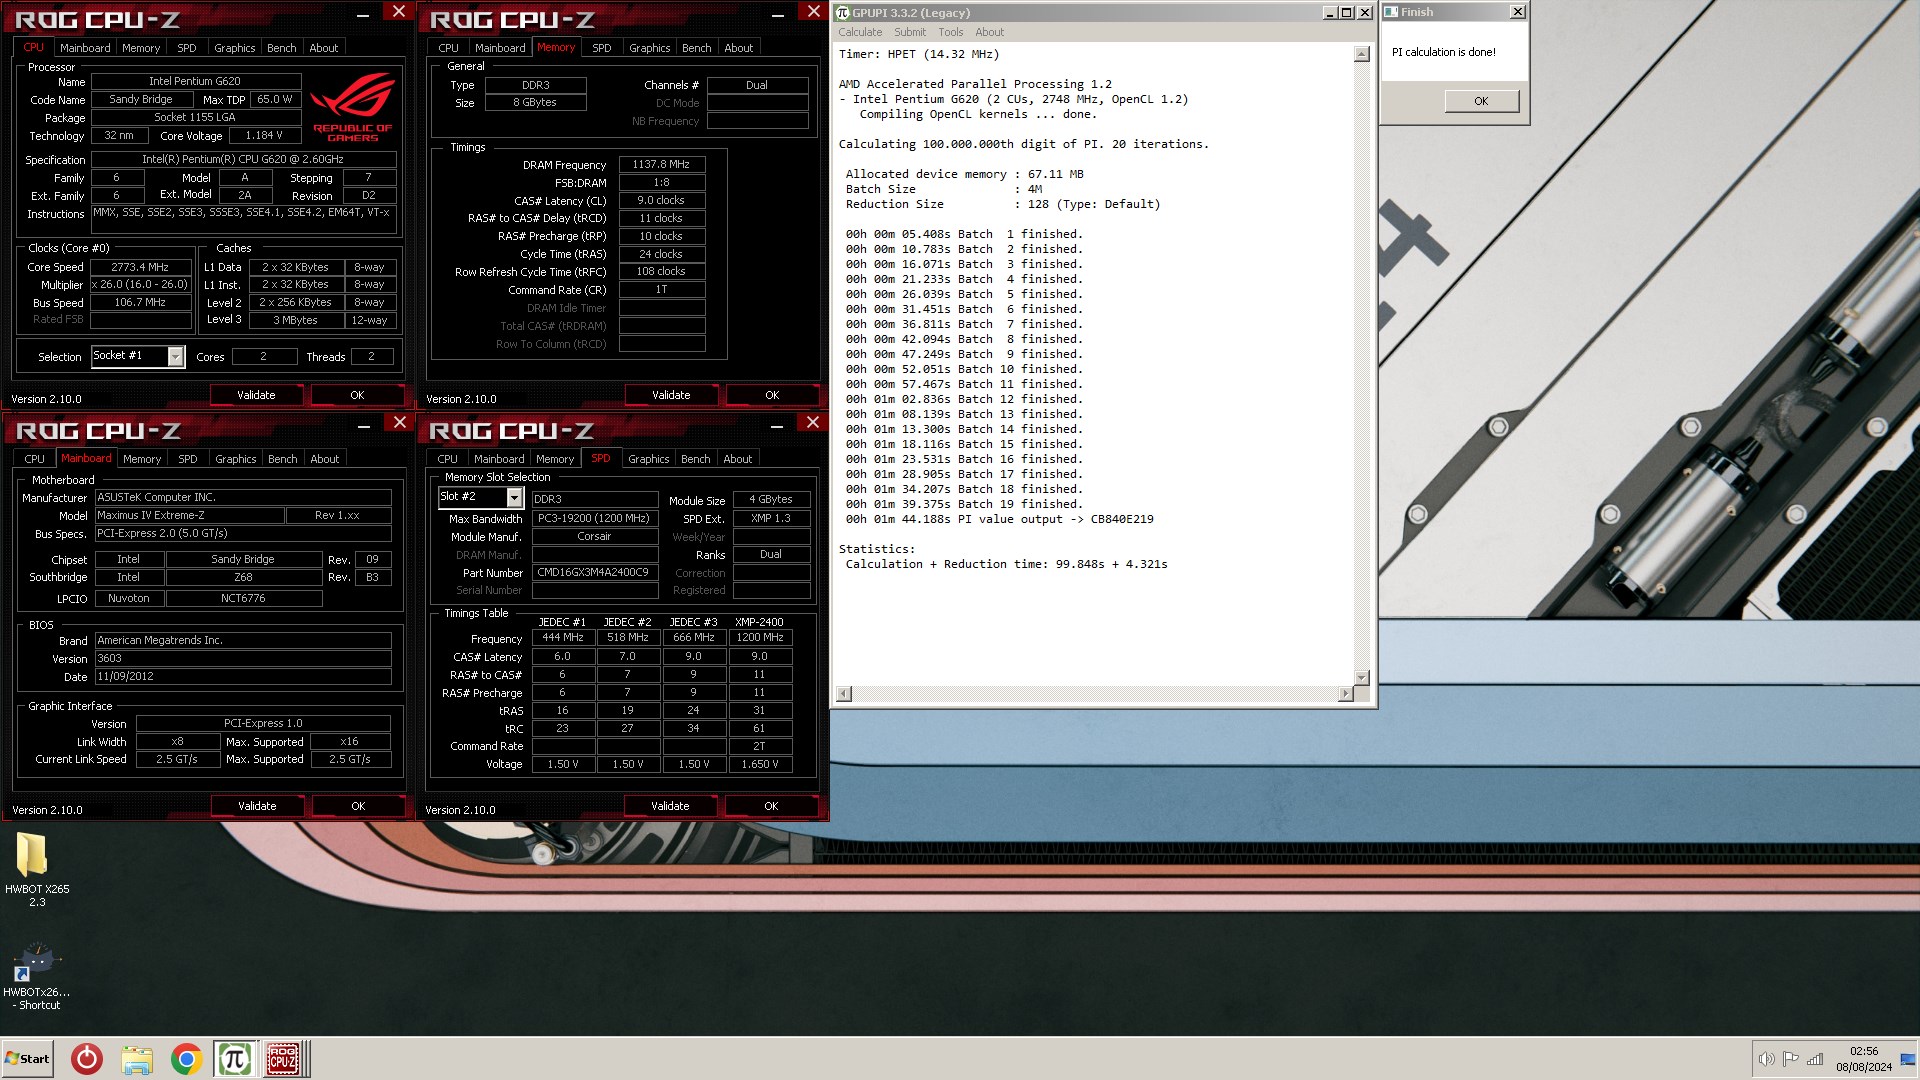Screen dimensions: 1920x1080
Task: Click the Core Speed 2773.4 MHz field
Action: point(140,267)
